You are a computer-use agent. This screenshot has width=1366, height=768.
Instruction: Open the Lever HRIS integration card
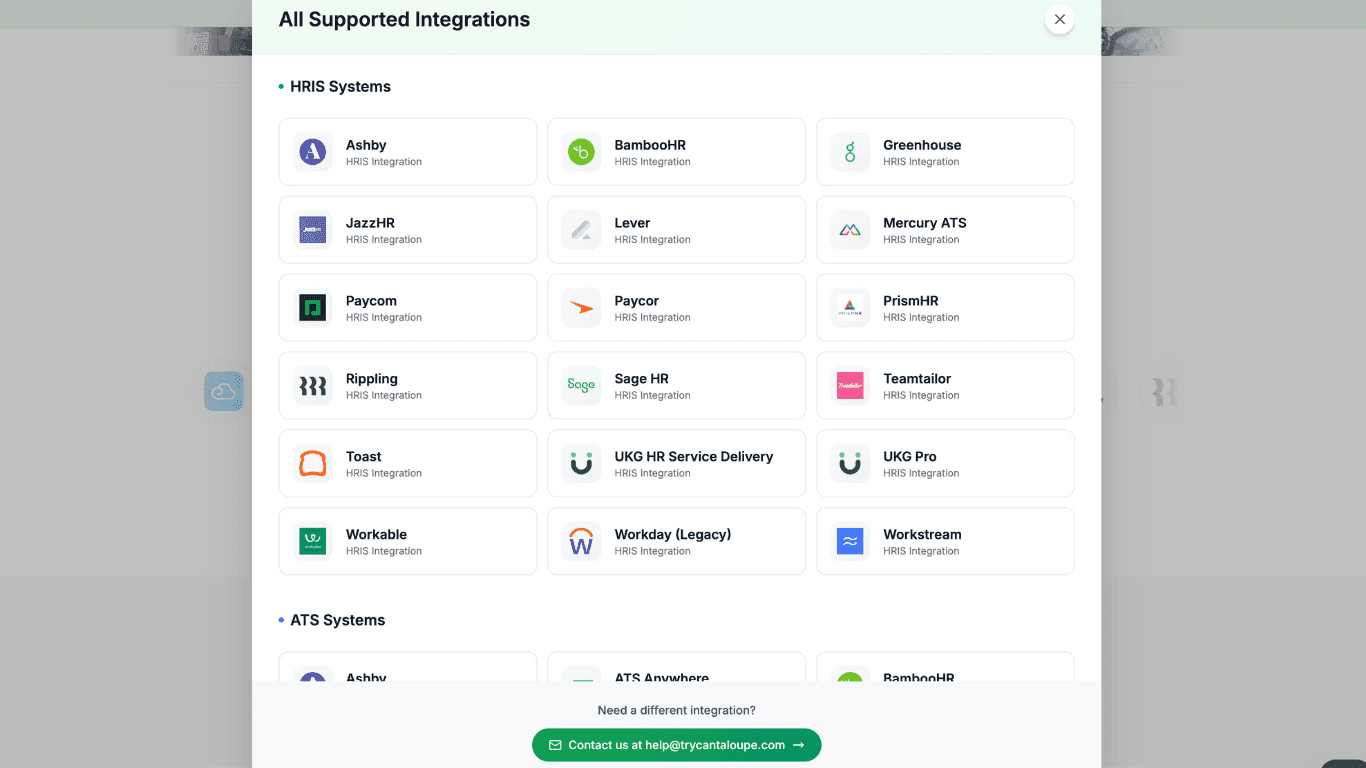676,230
